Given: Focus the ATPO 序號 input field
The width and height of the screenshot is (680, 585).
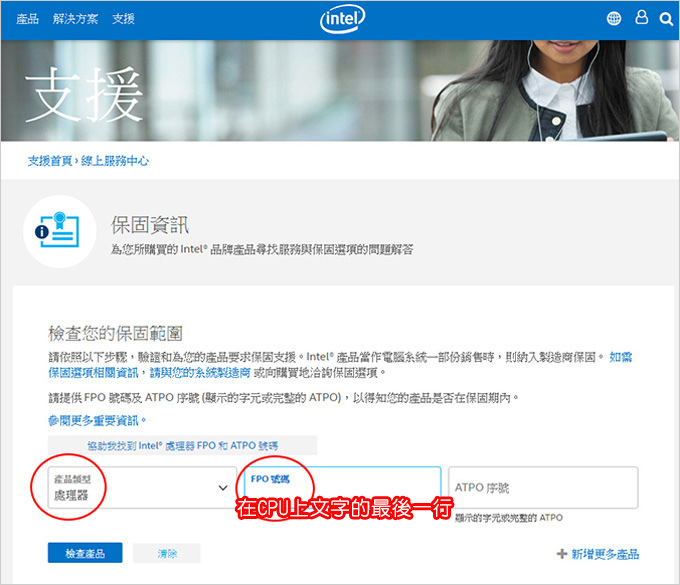Looking at the screenshot, I should (x=543, y=487).
